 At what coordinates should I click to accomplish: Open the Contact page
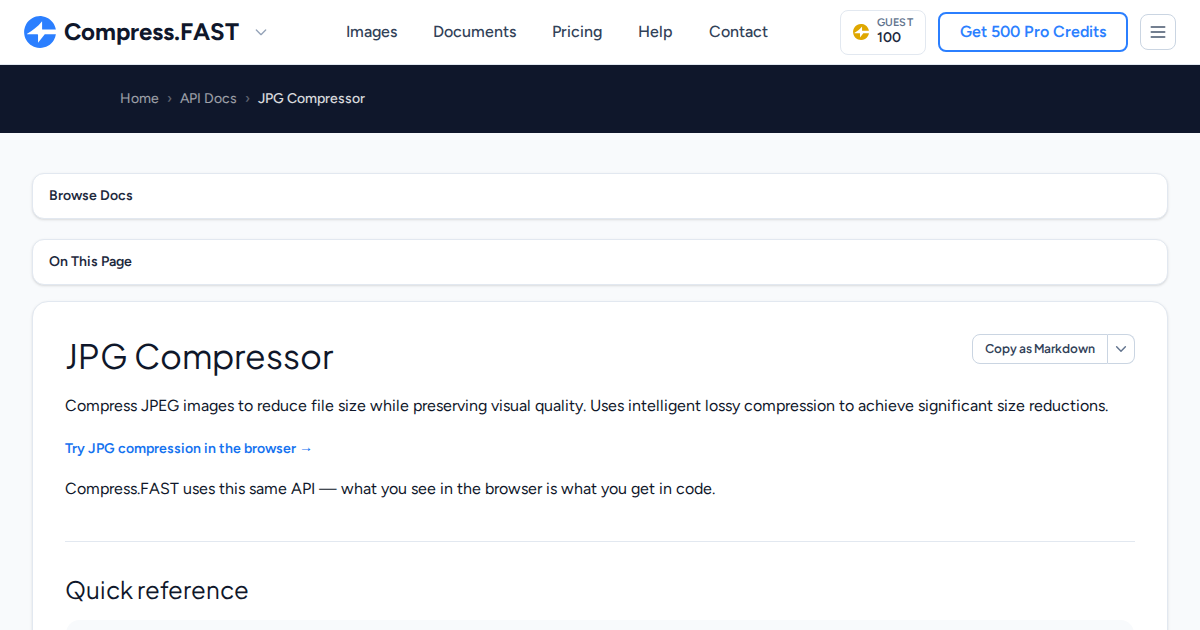738,32
